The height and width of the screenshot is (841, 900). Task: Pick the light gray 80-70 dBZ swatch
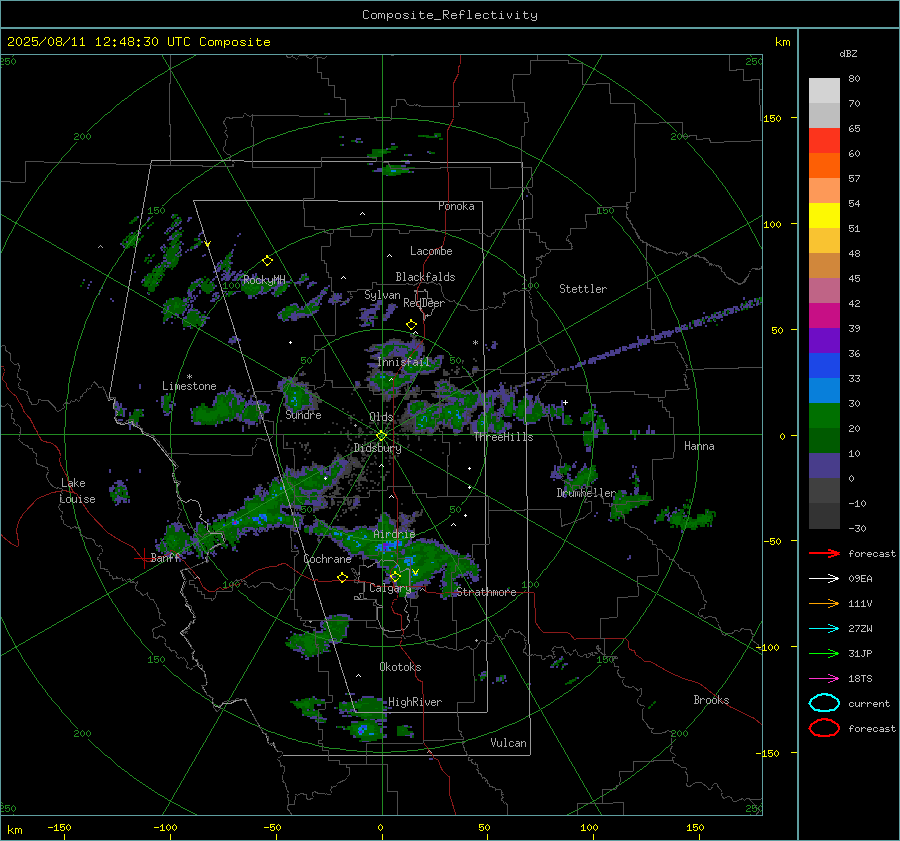coord(824,91)
